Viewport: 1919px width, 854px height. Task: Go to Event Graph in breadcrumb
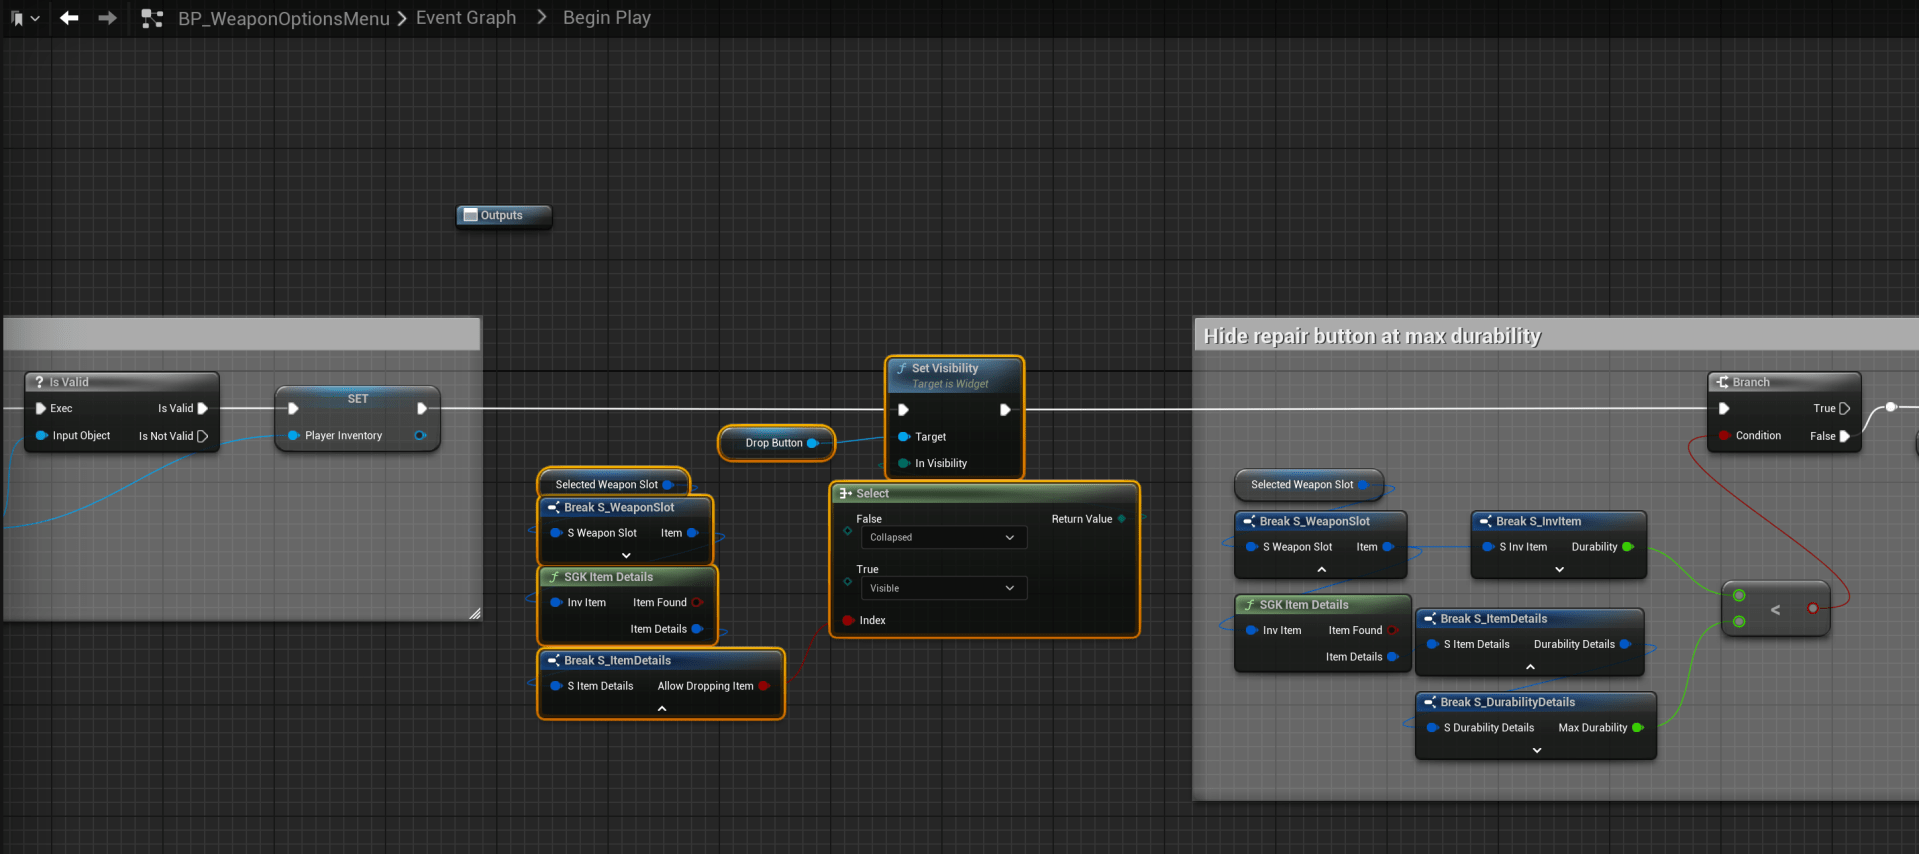pos(466,18)
